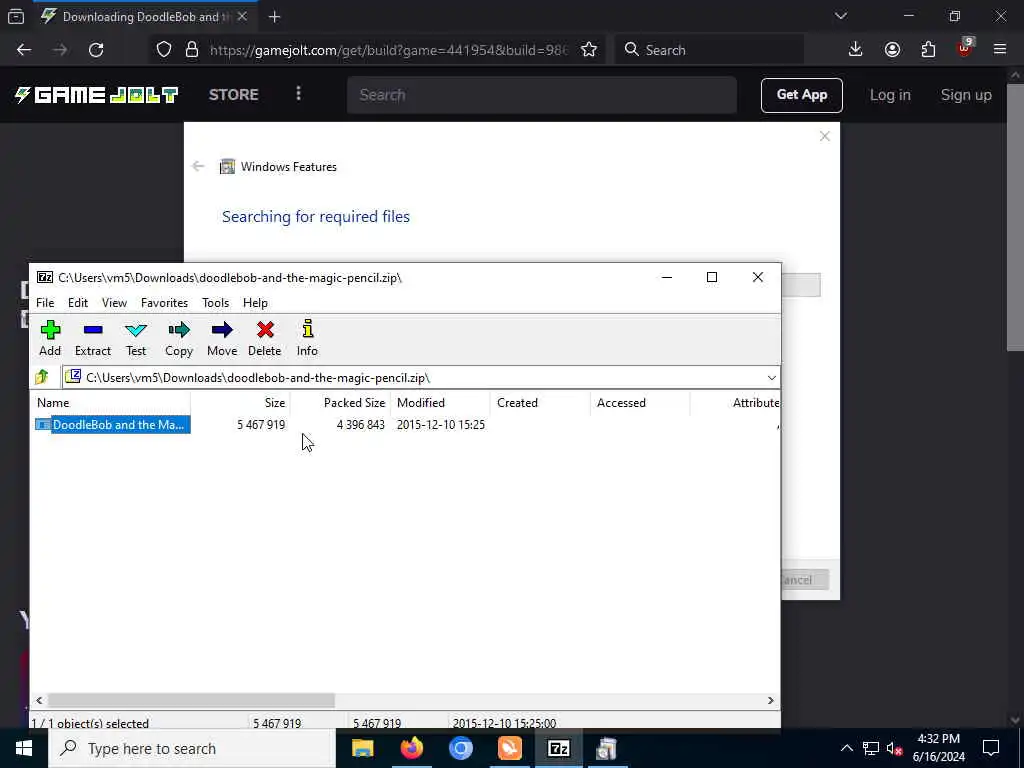
Task: Click the file size value 5 467 919
Action: pos(261,424)
